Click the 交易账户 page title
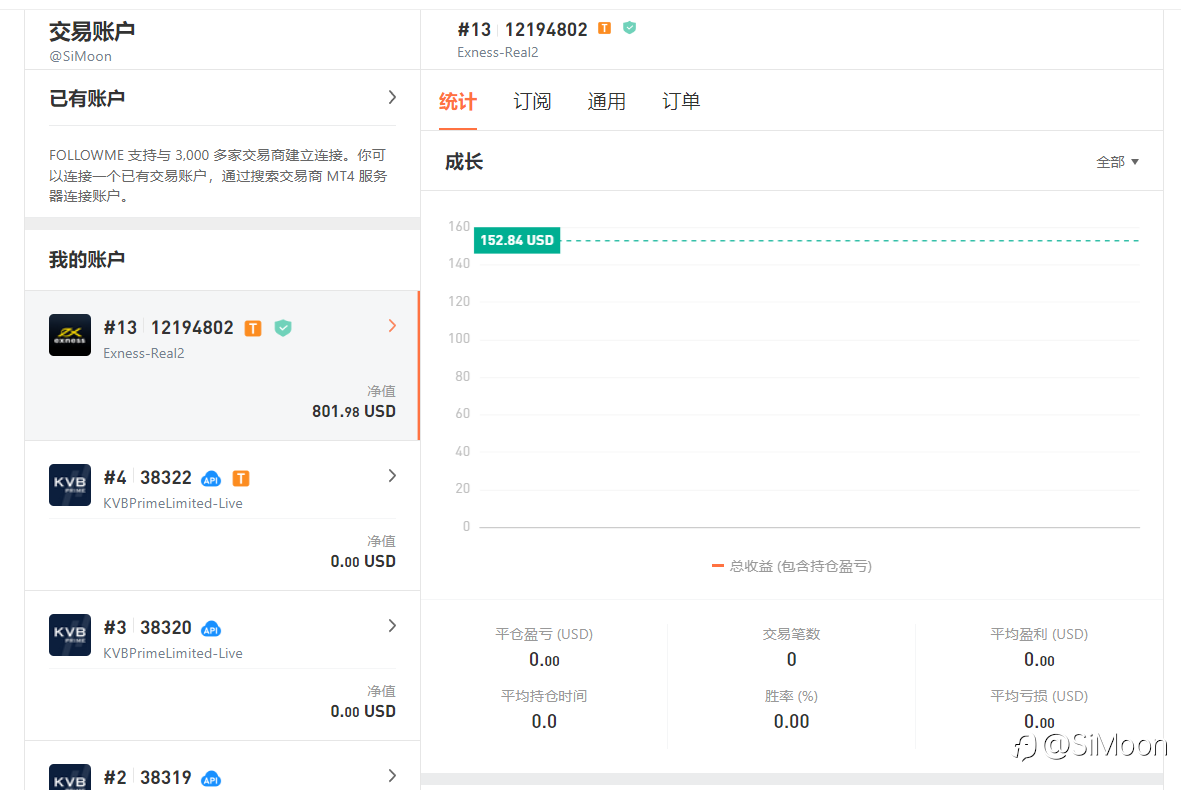1181x790 pixels. click(92, 32)
